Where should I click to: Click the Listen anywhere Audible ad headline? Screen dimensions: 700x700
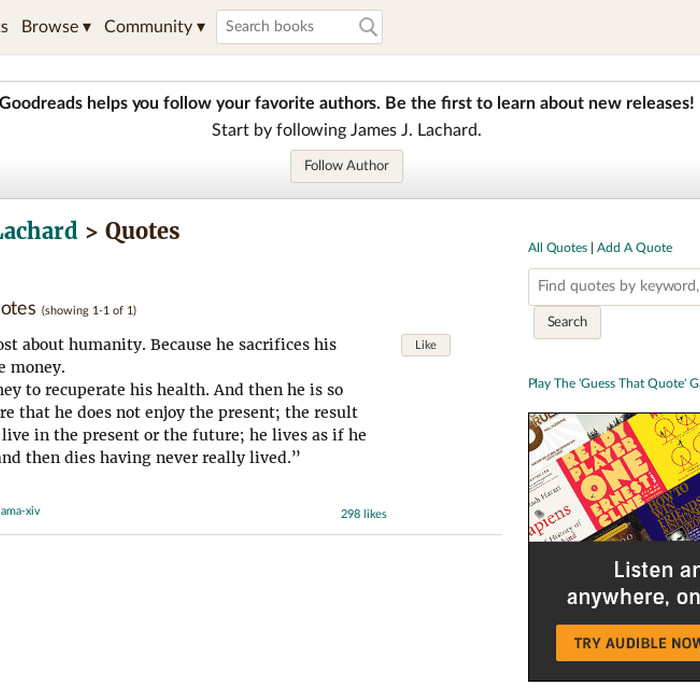(x=633, y=583)
